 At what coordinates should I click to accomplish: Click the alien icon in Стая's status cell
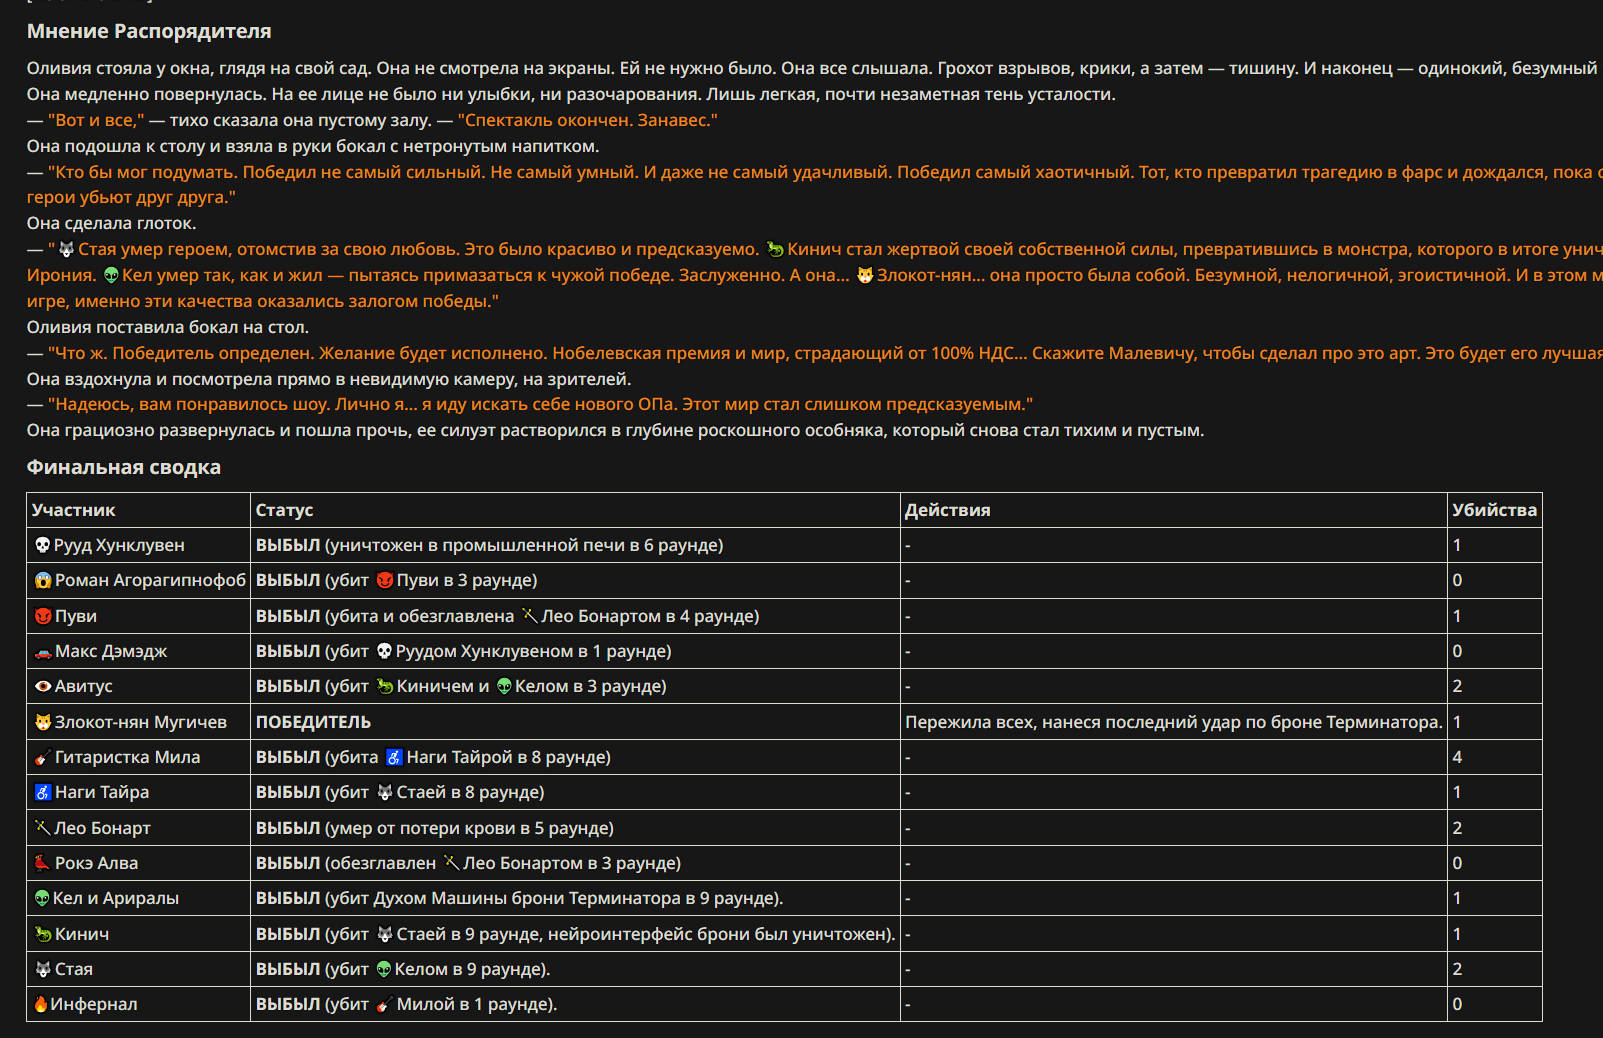tap(384, 969)
